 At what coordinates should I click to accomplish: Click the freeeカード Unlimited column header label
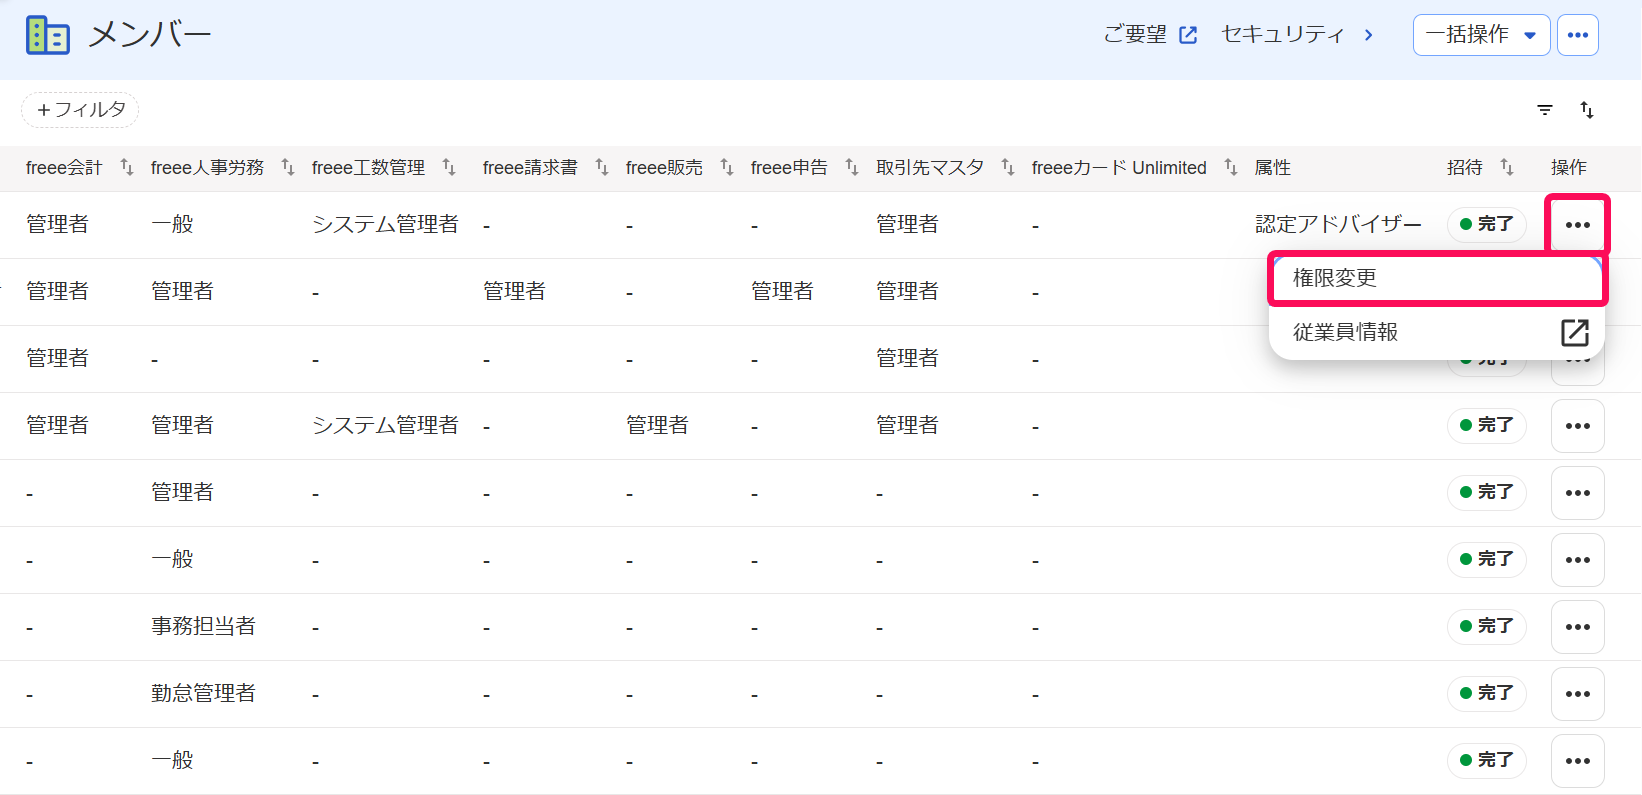pos(1119,168)
